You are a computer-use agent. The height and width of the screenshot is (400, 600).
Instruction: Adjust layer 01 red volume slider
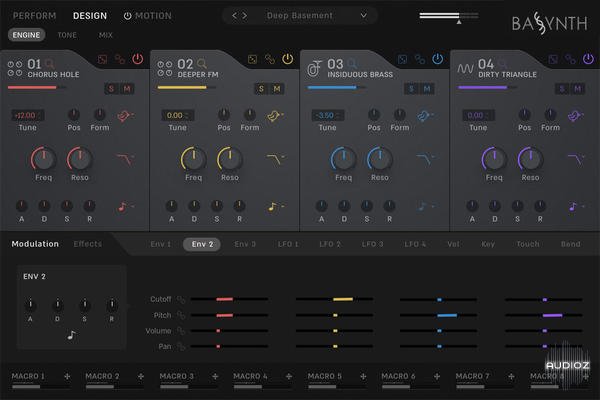pyautogui.click(x=36, y=88)
